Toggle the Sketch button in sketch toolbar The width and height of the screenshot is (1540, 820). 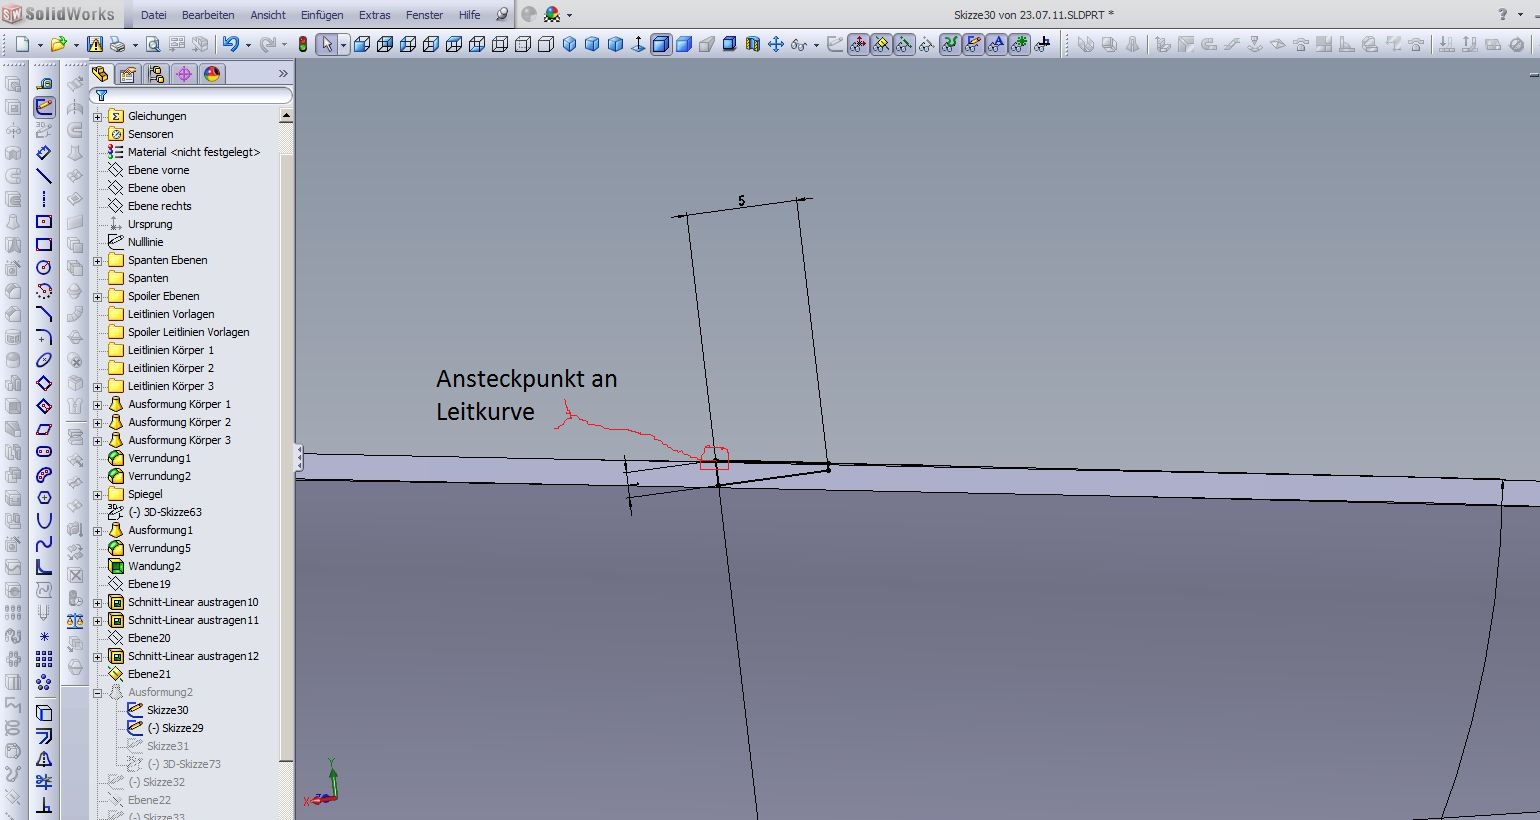tap(44, 107)
